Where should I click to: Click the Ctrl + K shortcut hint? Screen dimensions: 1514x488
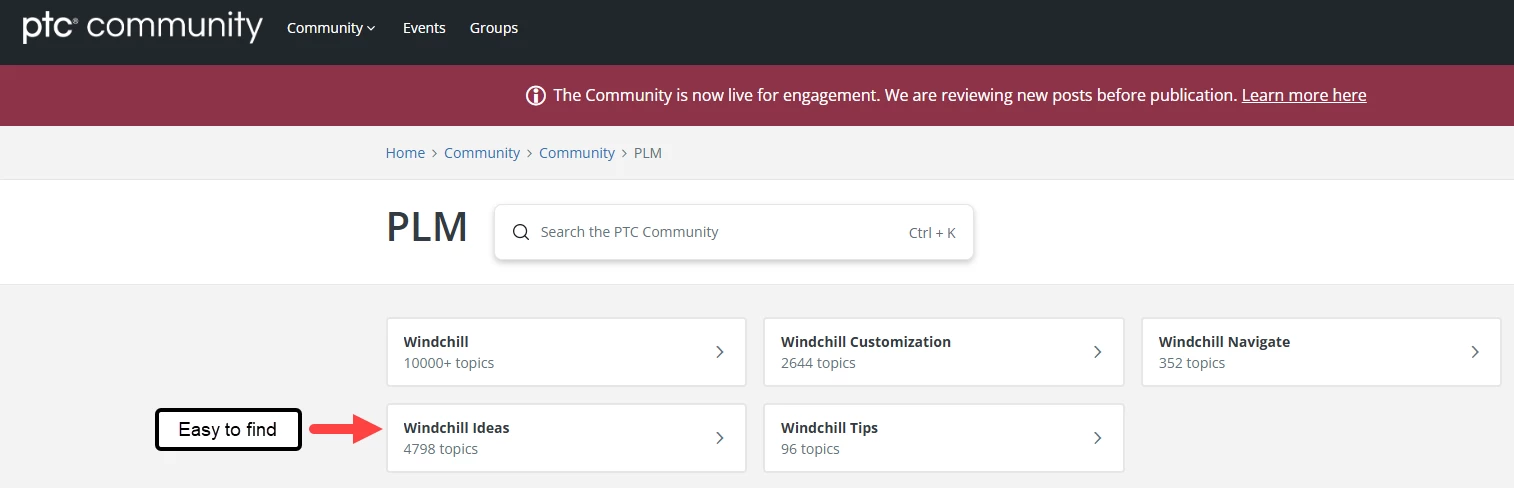[932, 233]
